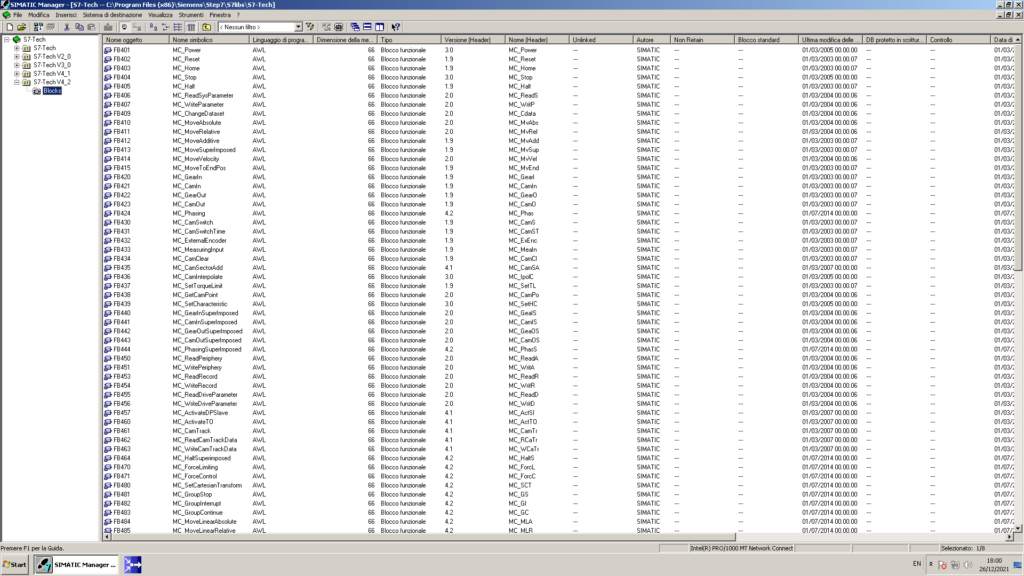The width and height of the screenshot is (1024, 576).
Task: Sort by the Versione (Header) column header
Action: coord(473,40)
